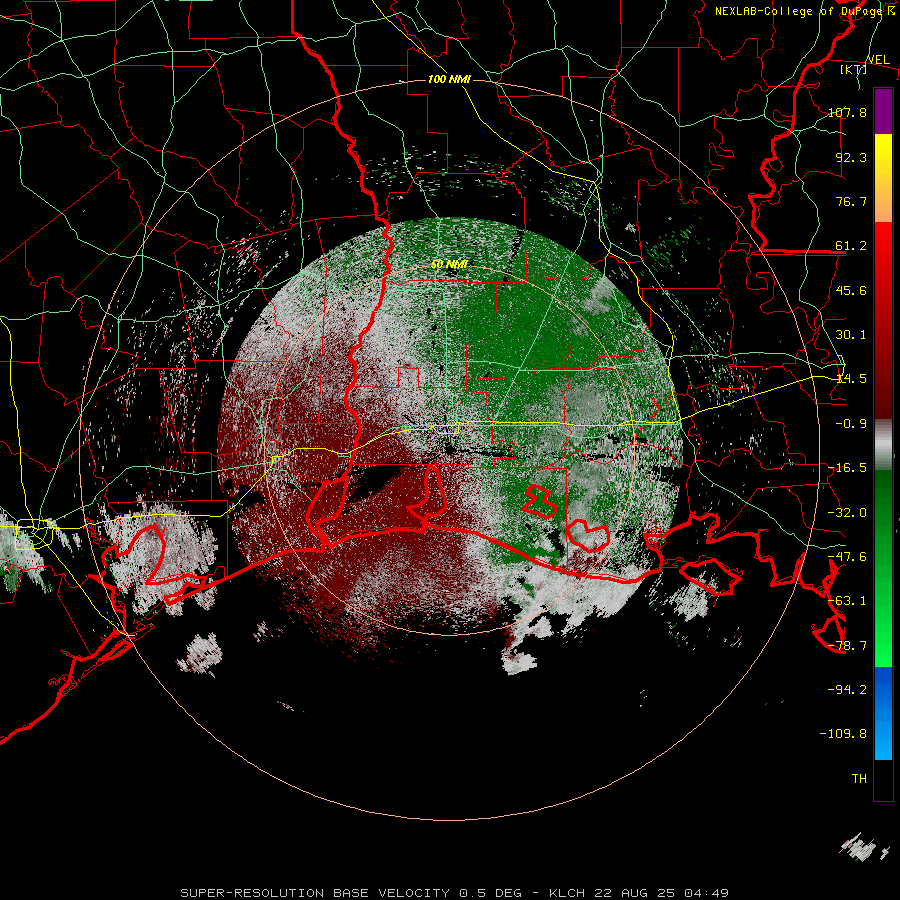Click the -0.9 legend value
Image resolution: width=900 pixels, height=900 pixels.
pyautogui.click(x=851, y=424)
